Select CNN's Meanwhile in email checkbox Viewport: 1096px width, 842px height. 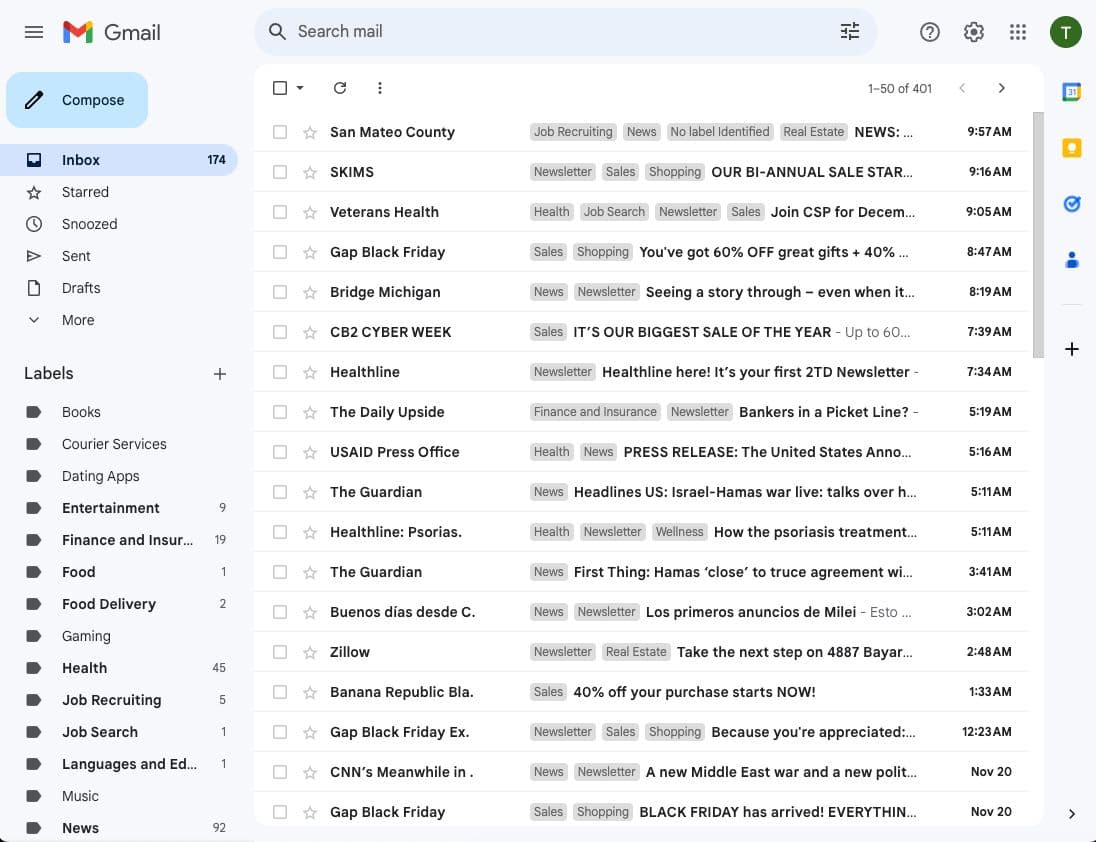click(x=280, y=771)
